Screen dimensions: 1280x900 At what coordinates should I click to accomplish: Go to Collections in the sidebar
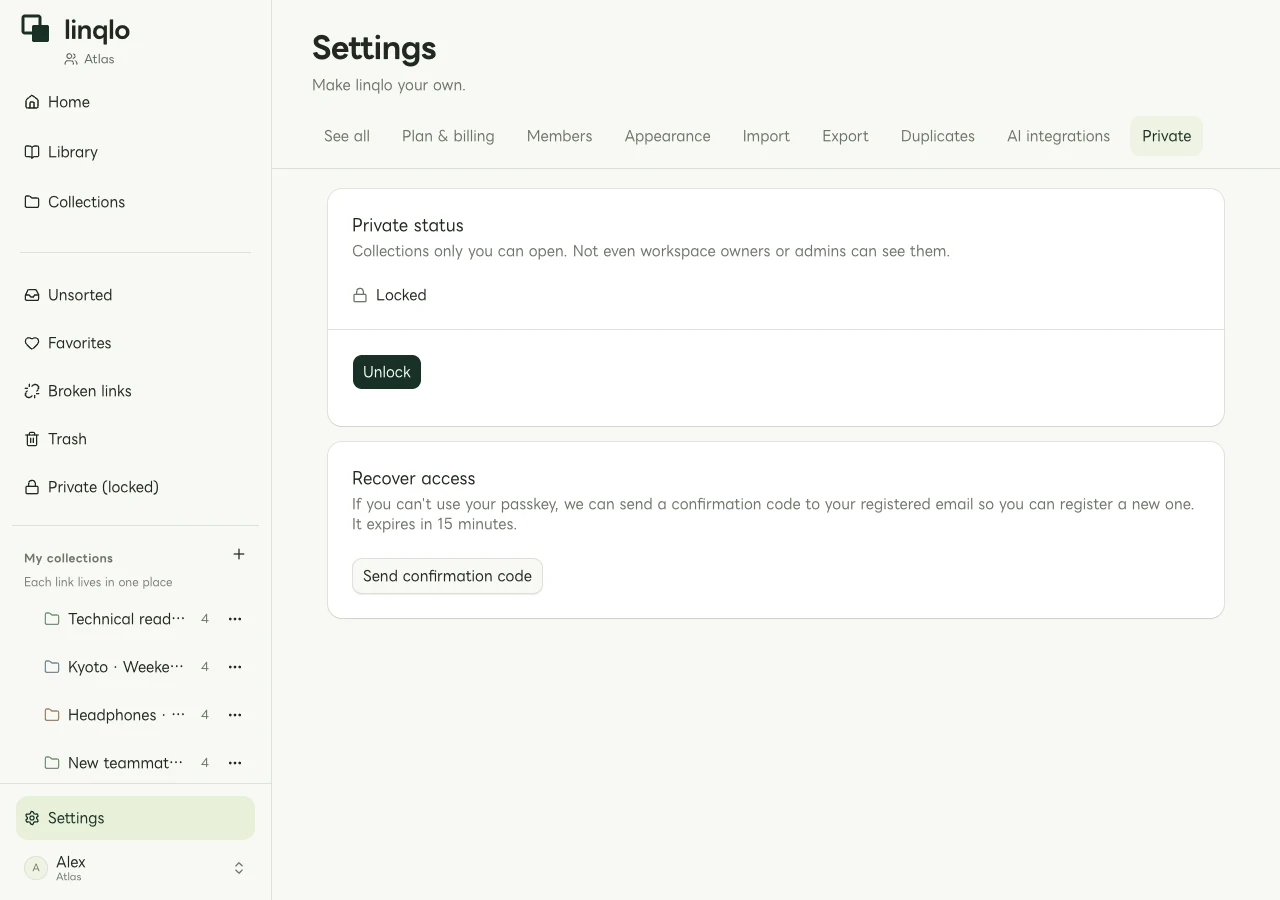(135, 202)
